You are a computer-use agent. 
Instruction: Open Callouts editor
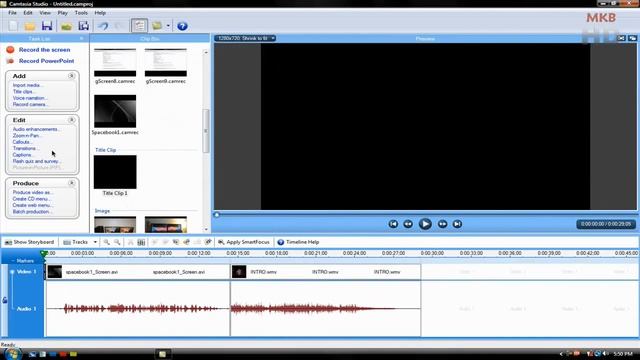pyautogui.click(x=22, y=142)
